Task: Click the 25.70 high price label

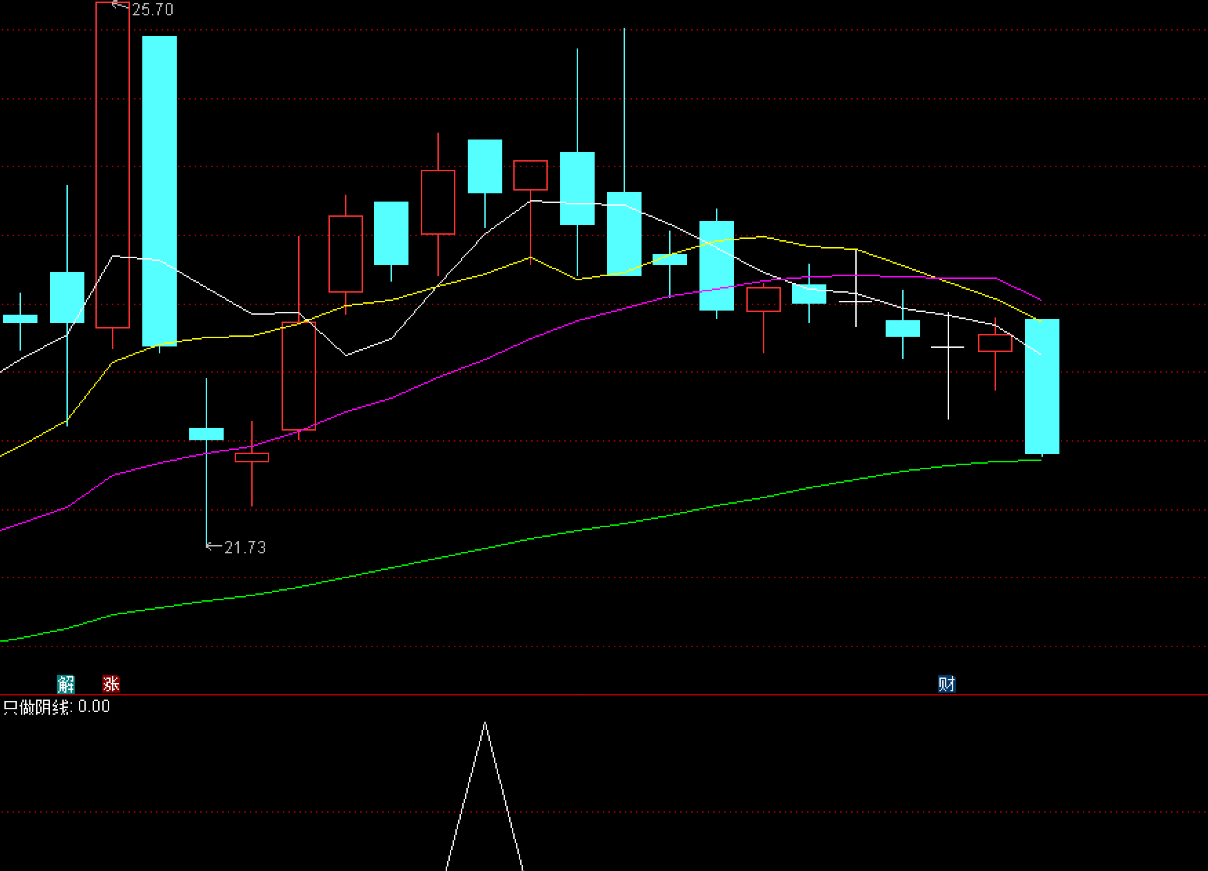Action: tap(152, 9)
